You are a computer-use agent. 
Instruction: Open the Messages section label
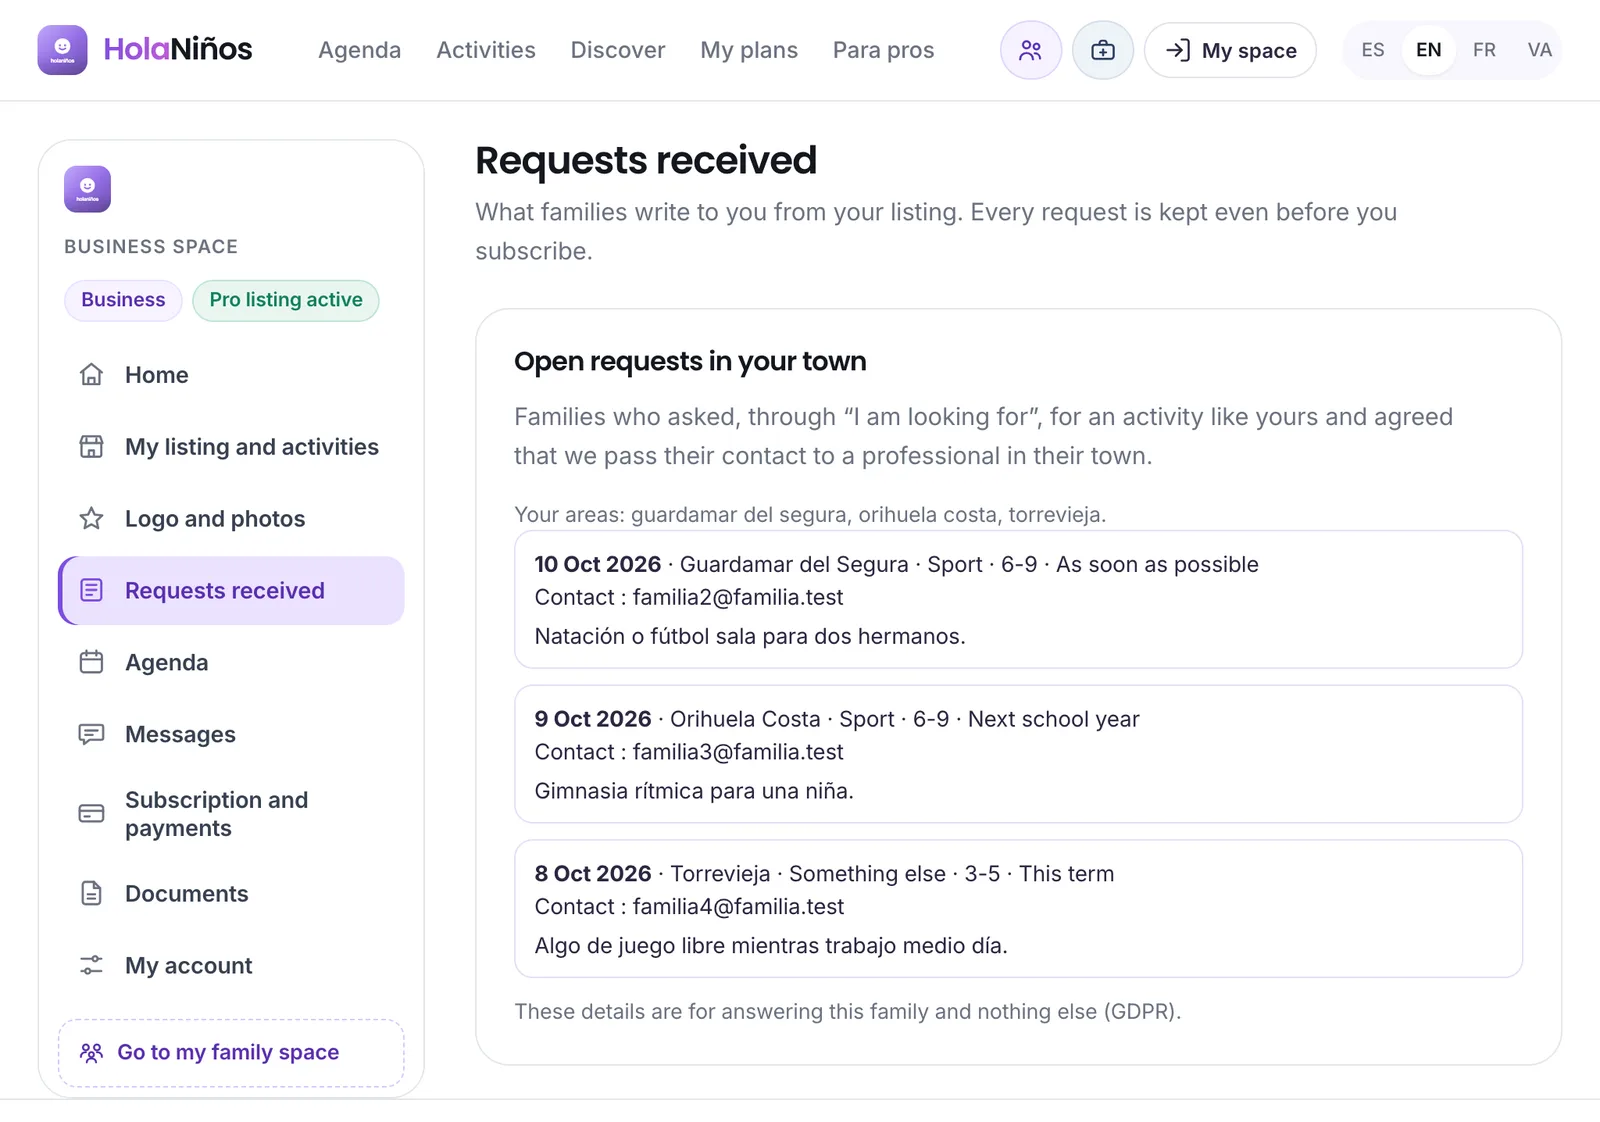point(180,734)
